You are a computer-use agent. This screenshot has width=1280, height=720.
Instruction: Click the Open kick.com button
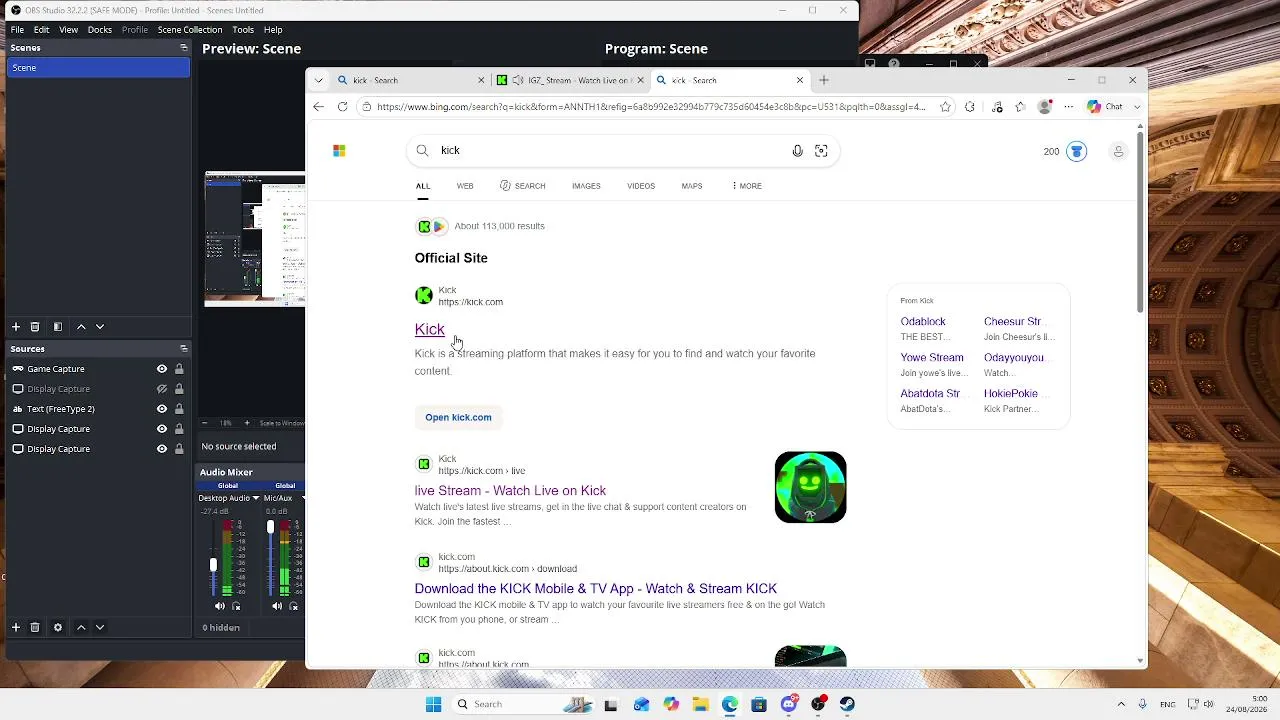[x=458, y=417]
